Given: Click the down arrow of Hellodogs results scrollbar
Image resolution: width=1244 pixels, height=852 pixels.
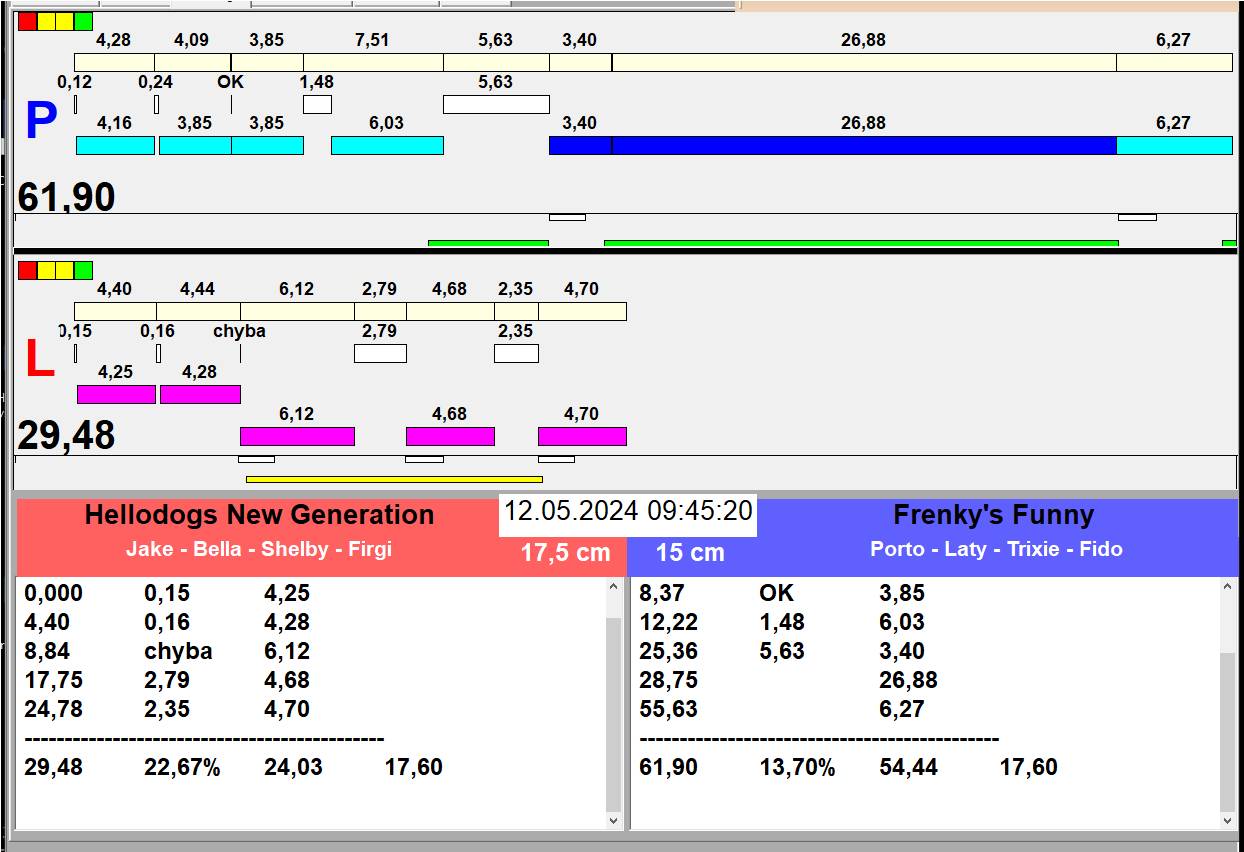Looking at the screenshot, I should point(614,820).
